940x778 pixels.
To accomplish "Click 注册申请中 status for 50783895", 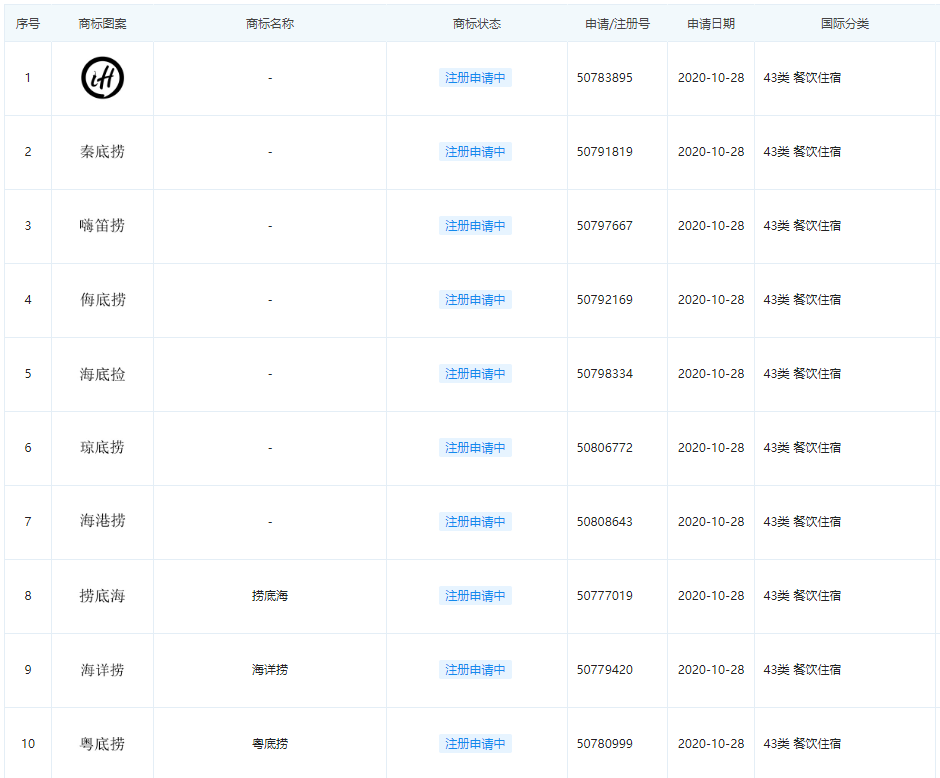I will pos(475,78).
